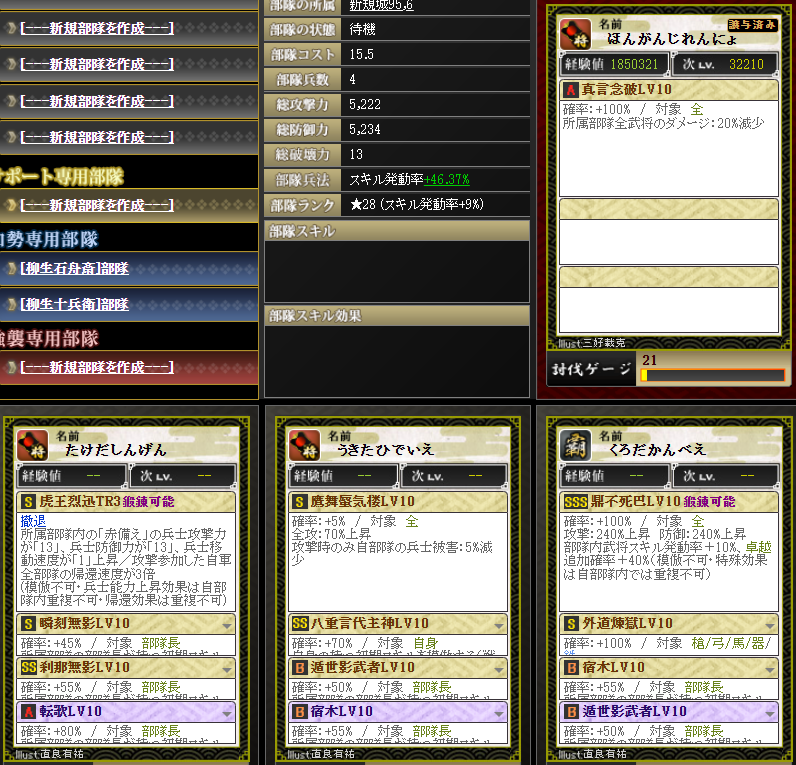Click the S rank badge of 虎王烈迅TR3

pyautogui.click(x=28, y=502)
